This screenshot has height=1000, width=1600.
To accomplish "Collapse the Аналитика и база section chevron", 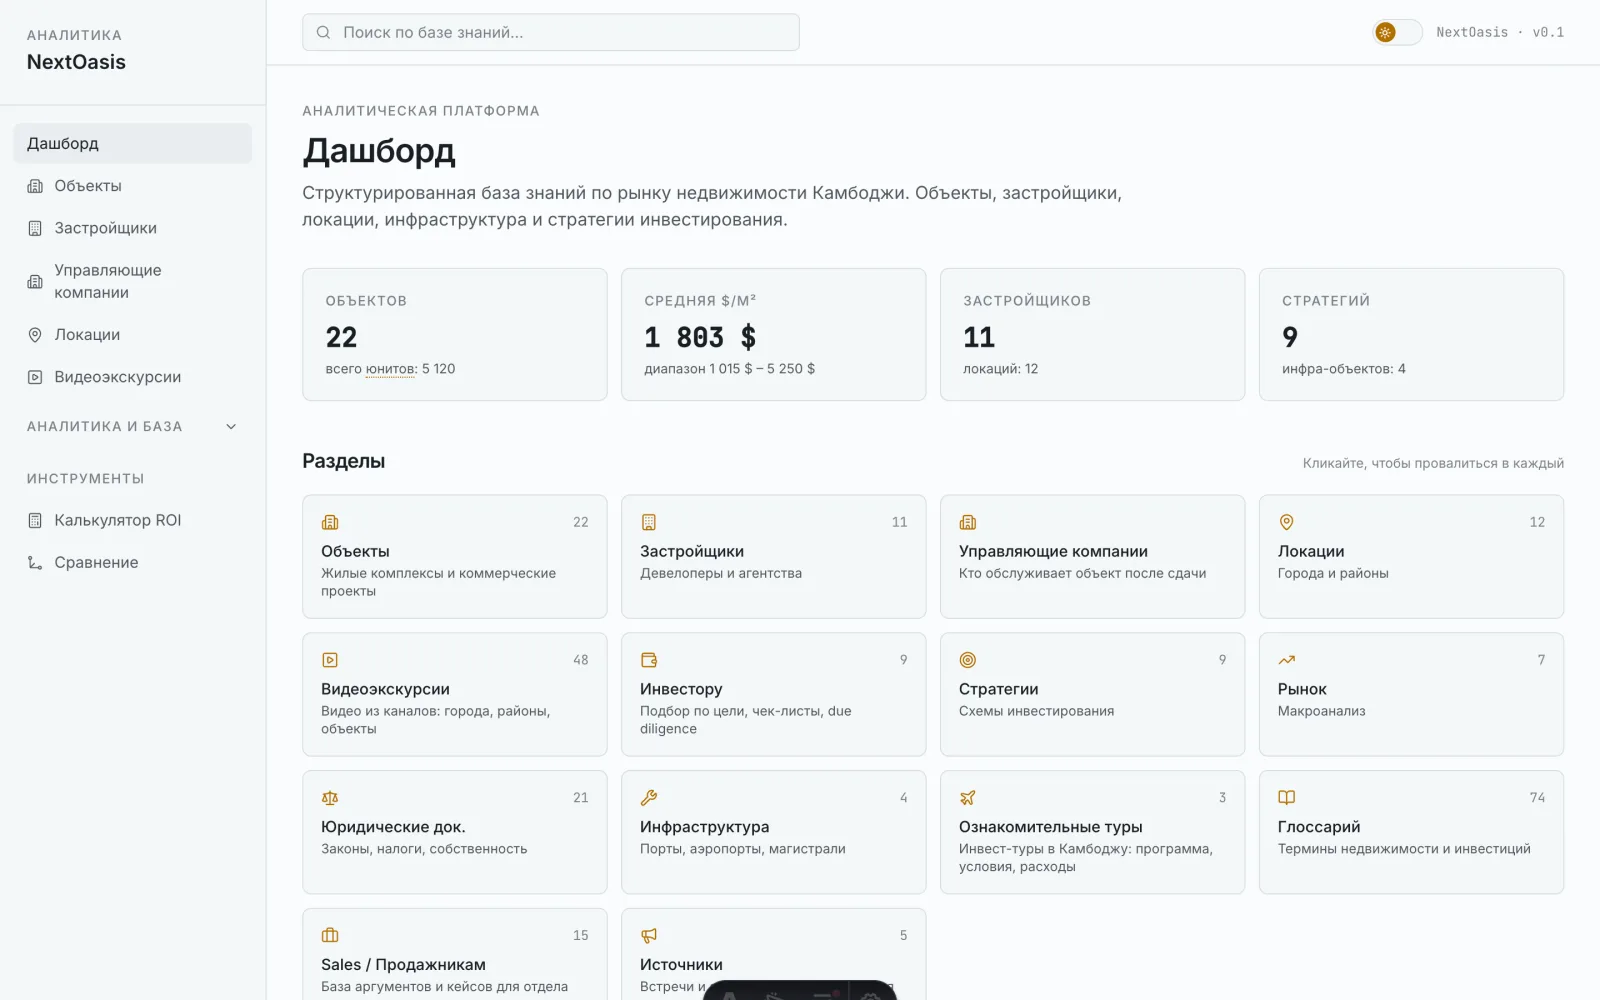I will [231, 427].
